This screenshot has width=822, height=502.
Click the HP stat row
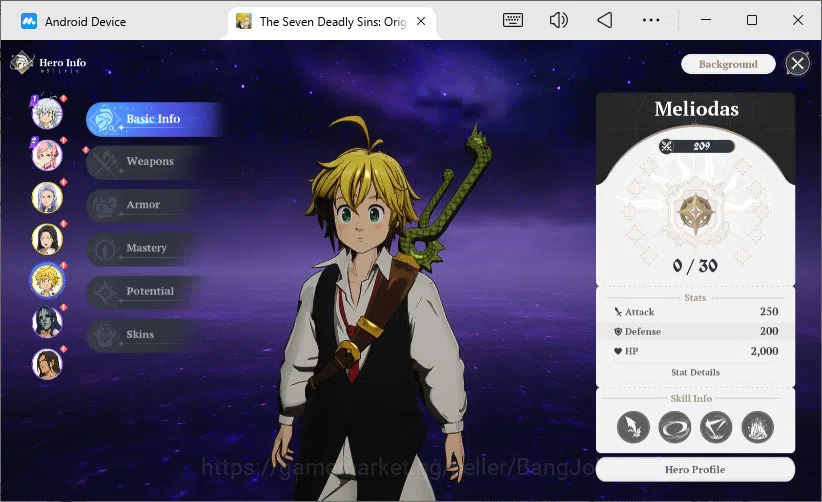tap(695, 351)
